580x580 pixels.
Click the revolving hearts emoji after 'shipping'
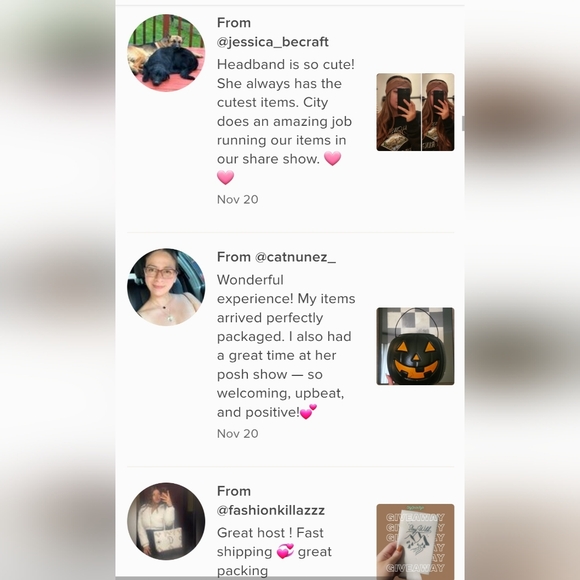[285, 551]
